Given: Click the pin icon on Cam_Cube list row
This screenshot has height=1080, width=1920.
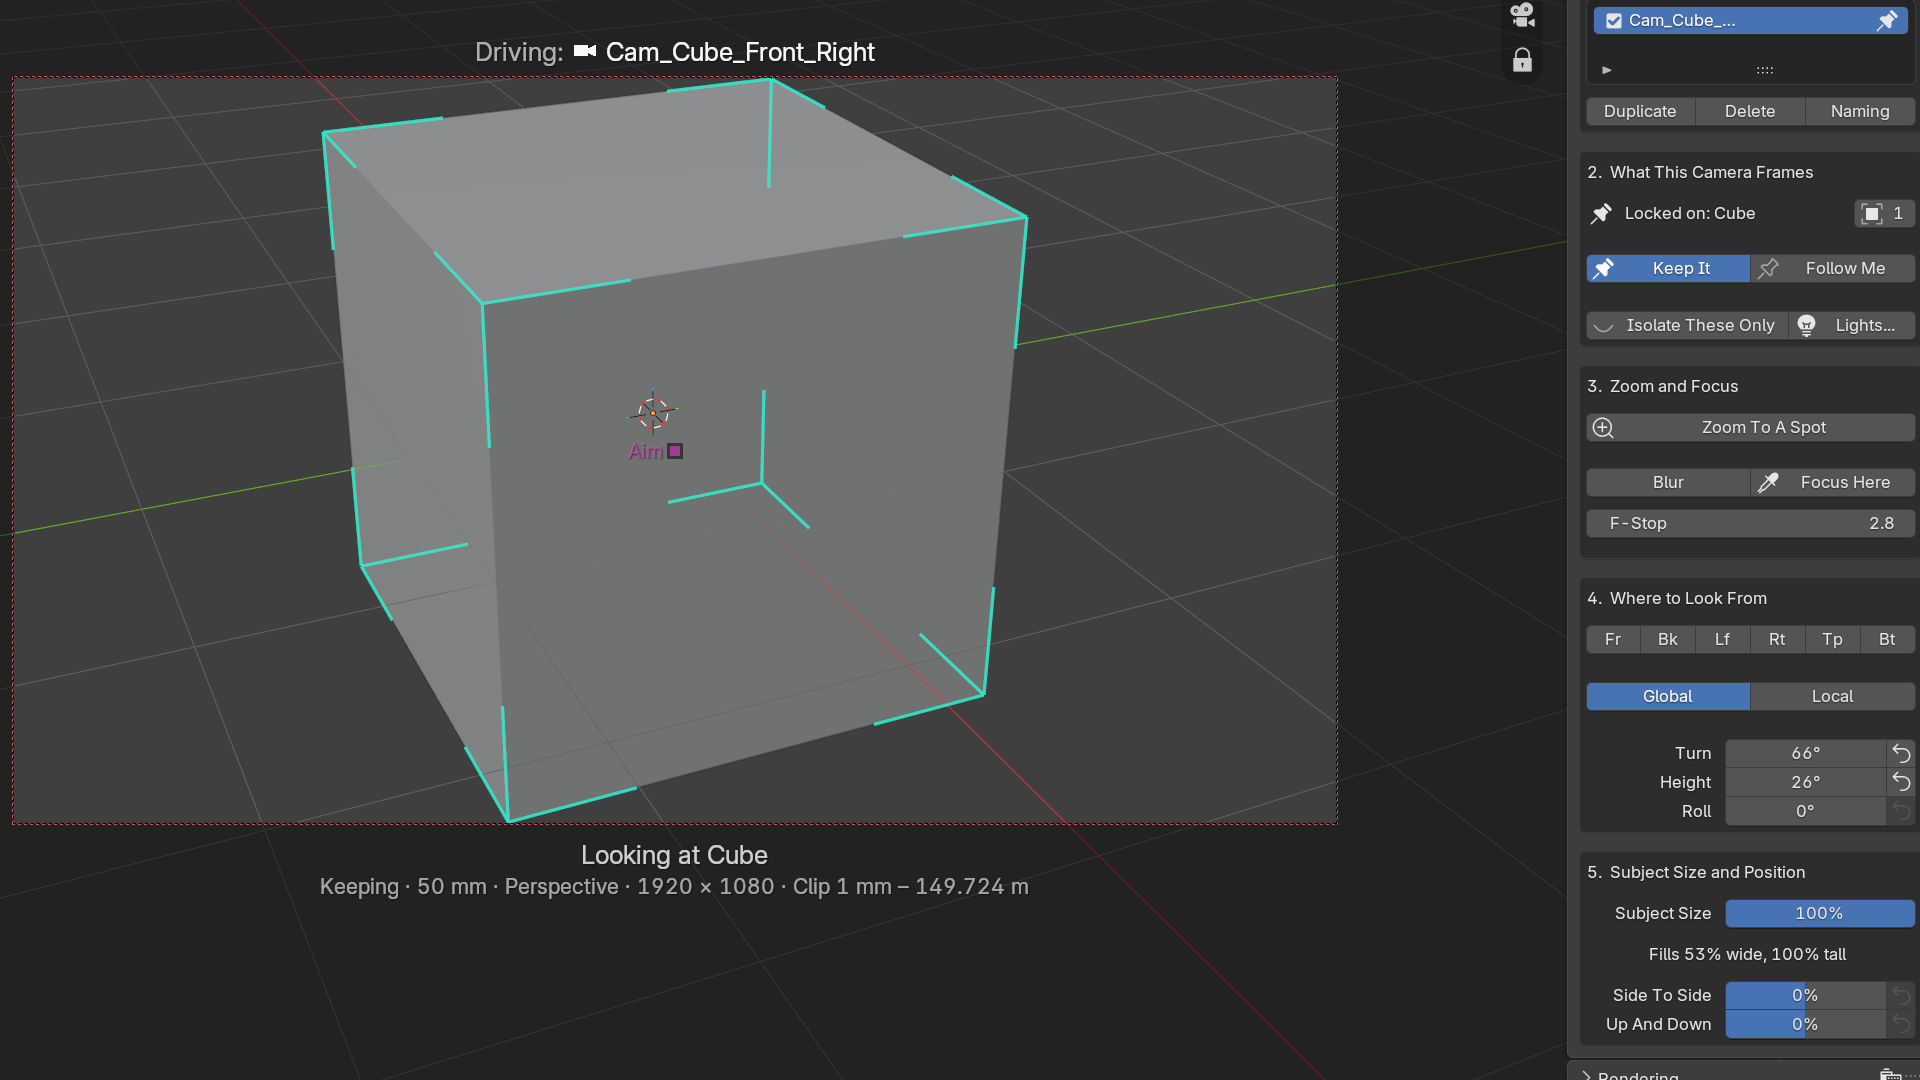Looking at the screenshot, I should pyautogui.click(x=1886, y=20).
